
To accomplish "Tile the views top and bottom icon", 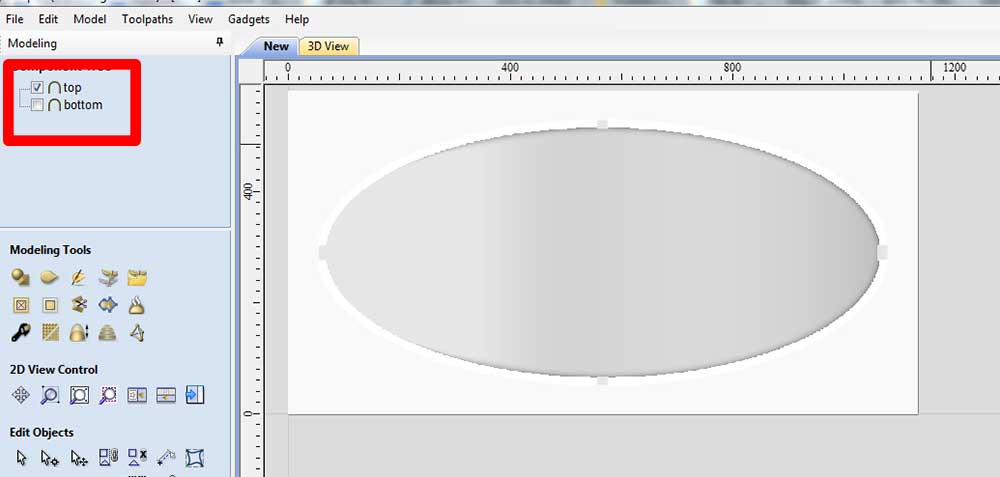I will [x=166, y=395].
